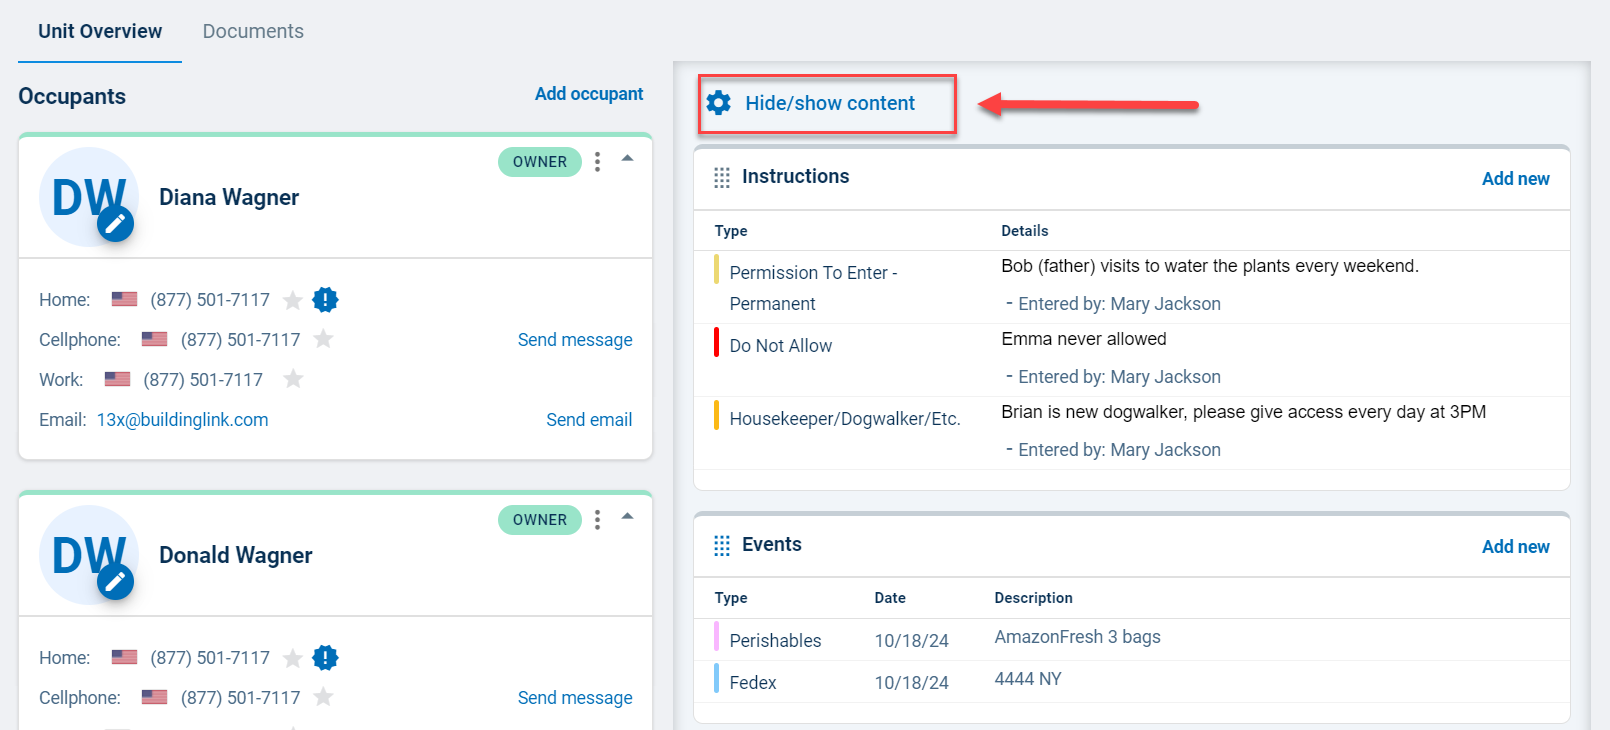Select the Do Not Allow instruction row
This screenshot has width=1610, height=730.
1132,360
